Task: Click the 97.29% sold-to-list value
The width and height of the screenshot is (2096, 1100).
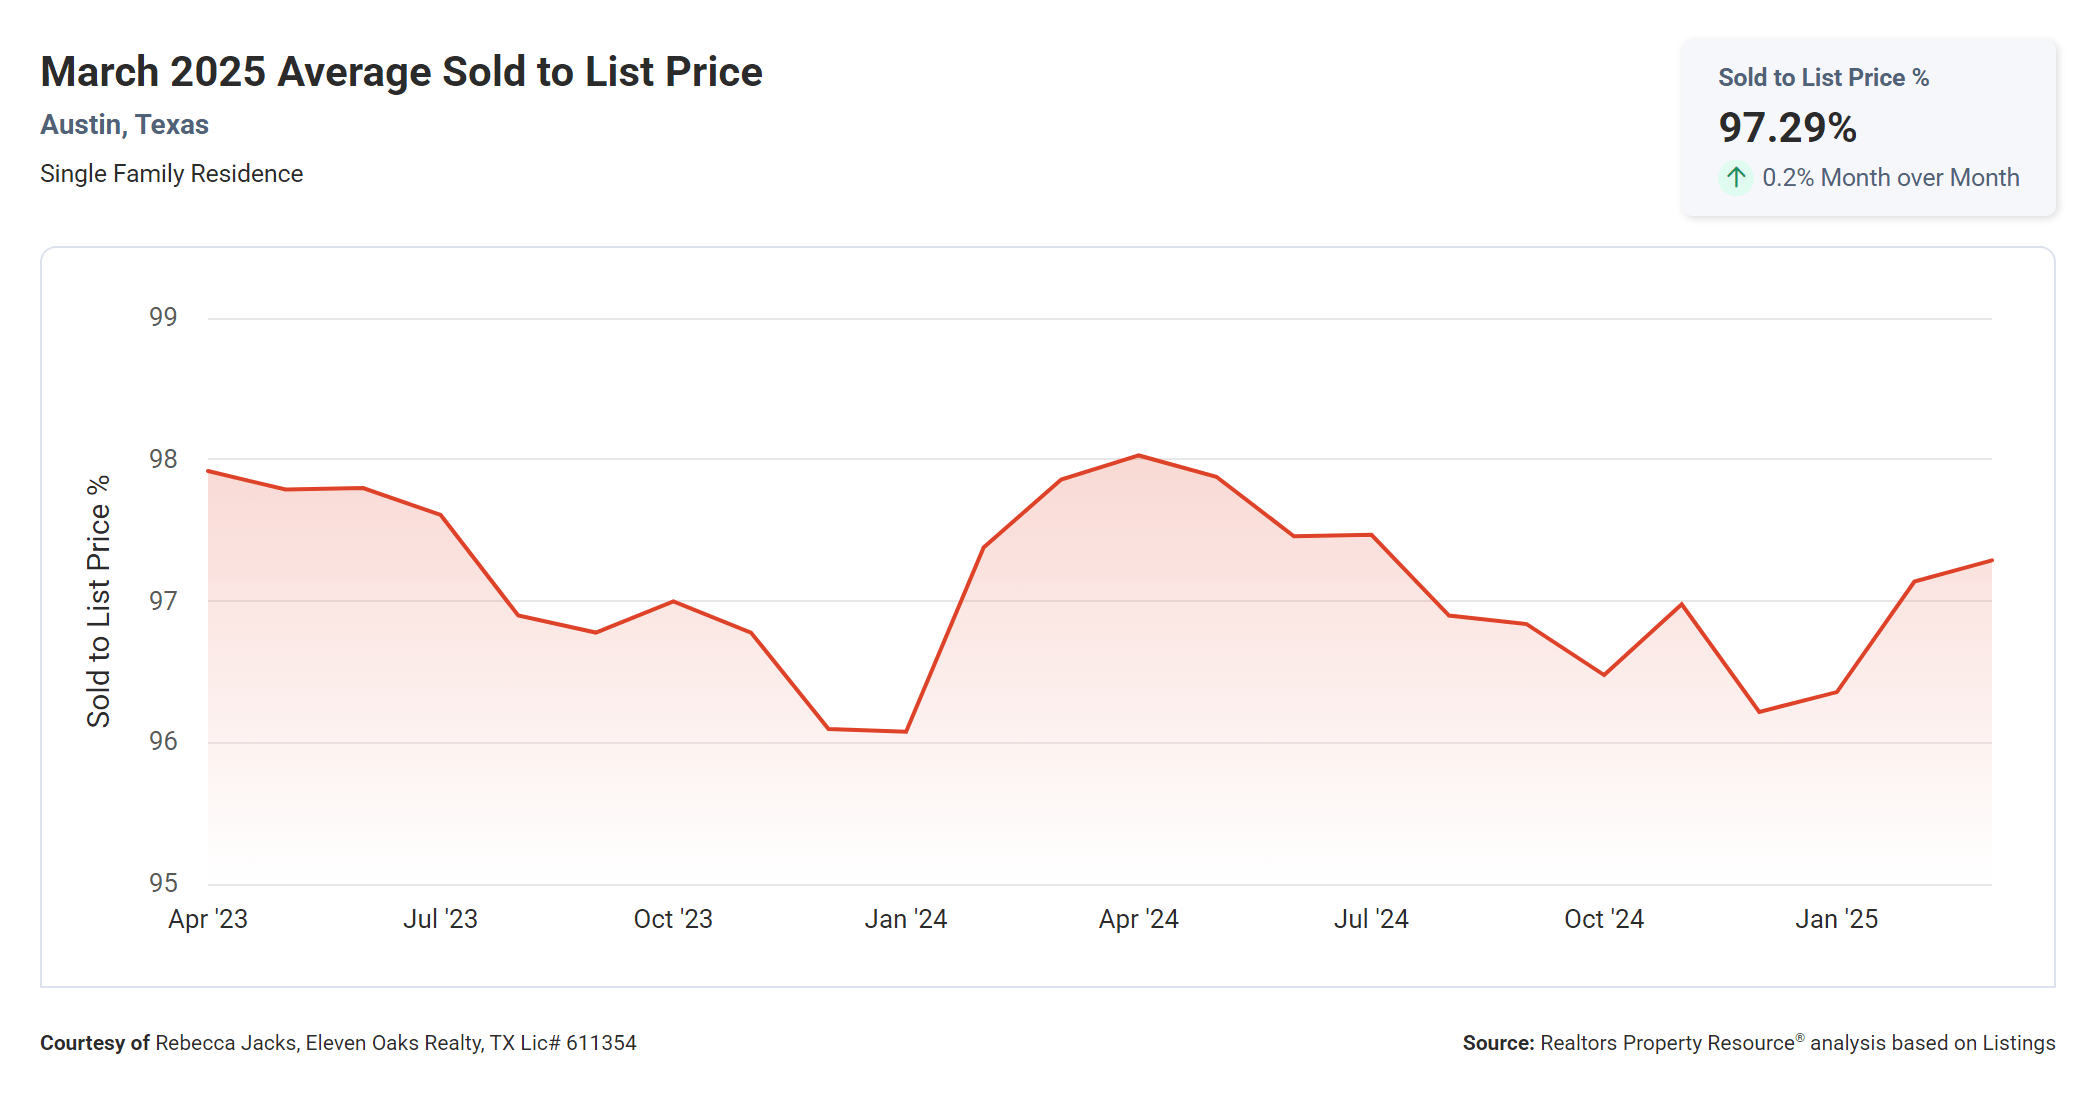Action: coord(1787,127)
